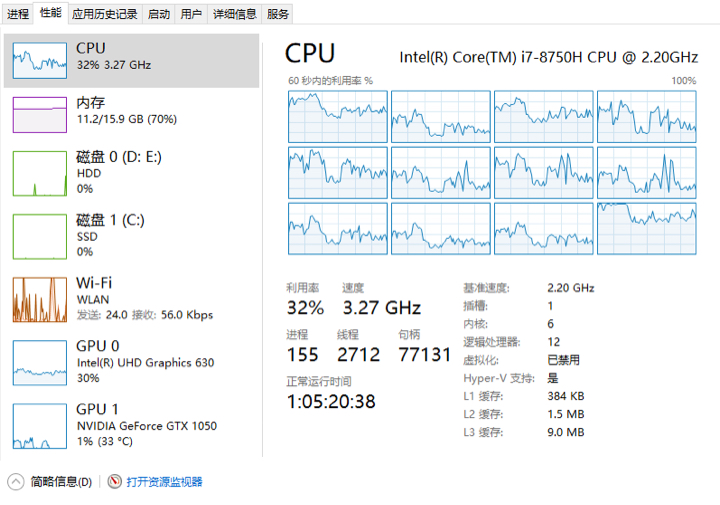The width and height of the screenshot is (720, 505).
Task: Select the 内存 memory graph thumbnail
Action: 40,115
